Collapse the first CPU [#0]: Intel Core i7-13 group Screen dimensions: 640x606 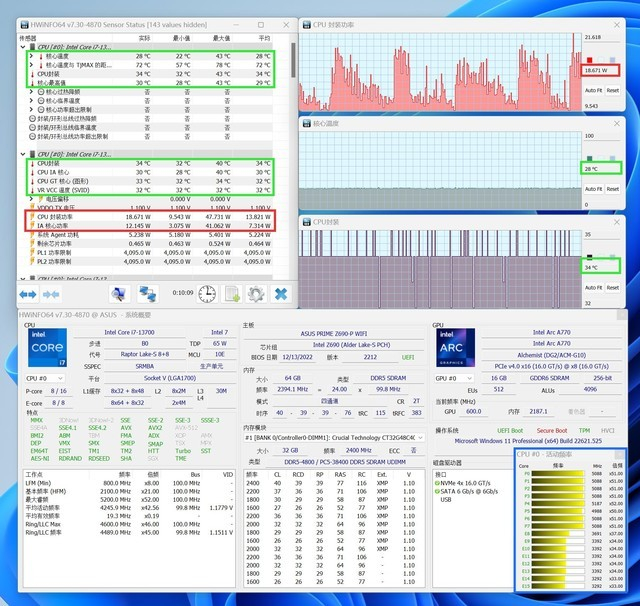(23, 47)
